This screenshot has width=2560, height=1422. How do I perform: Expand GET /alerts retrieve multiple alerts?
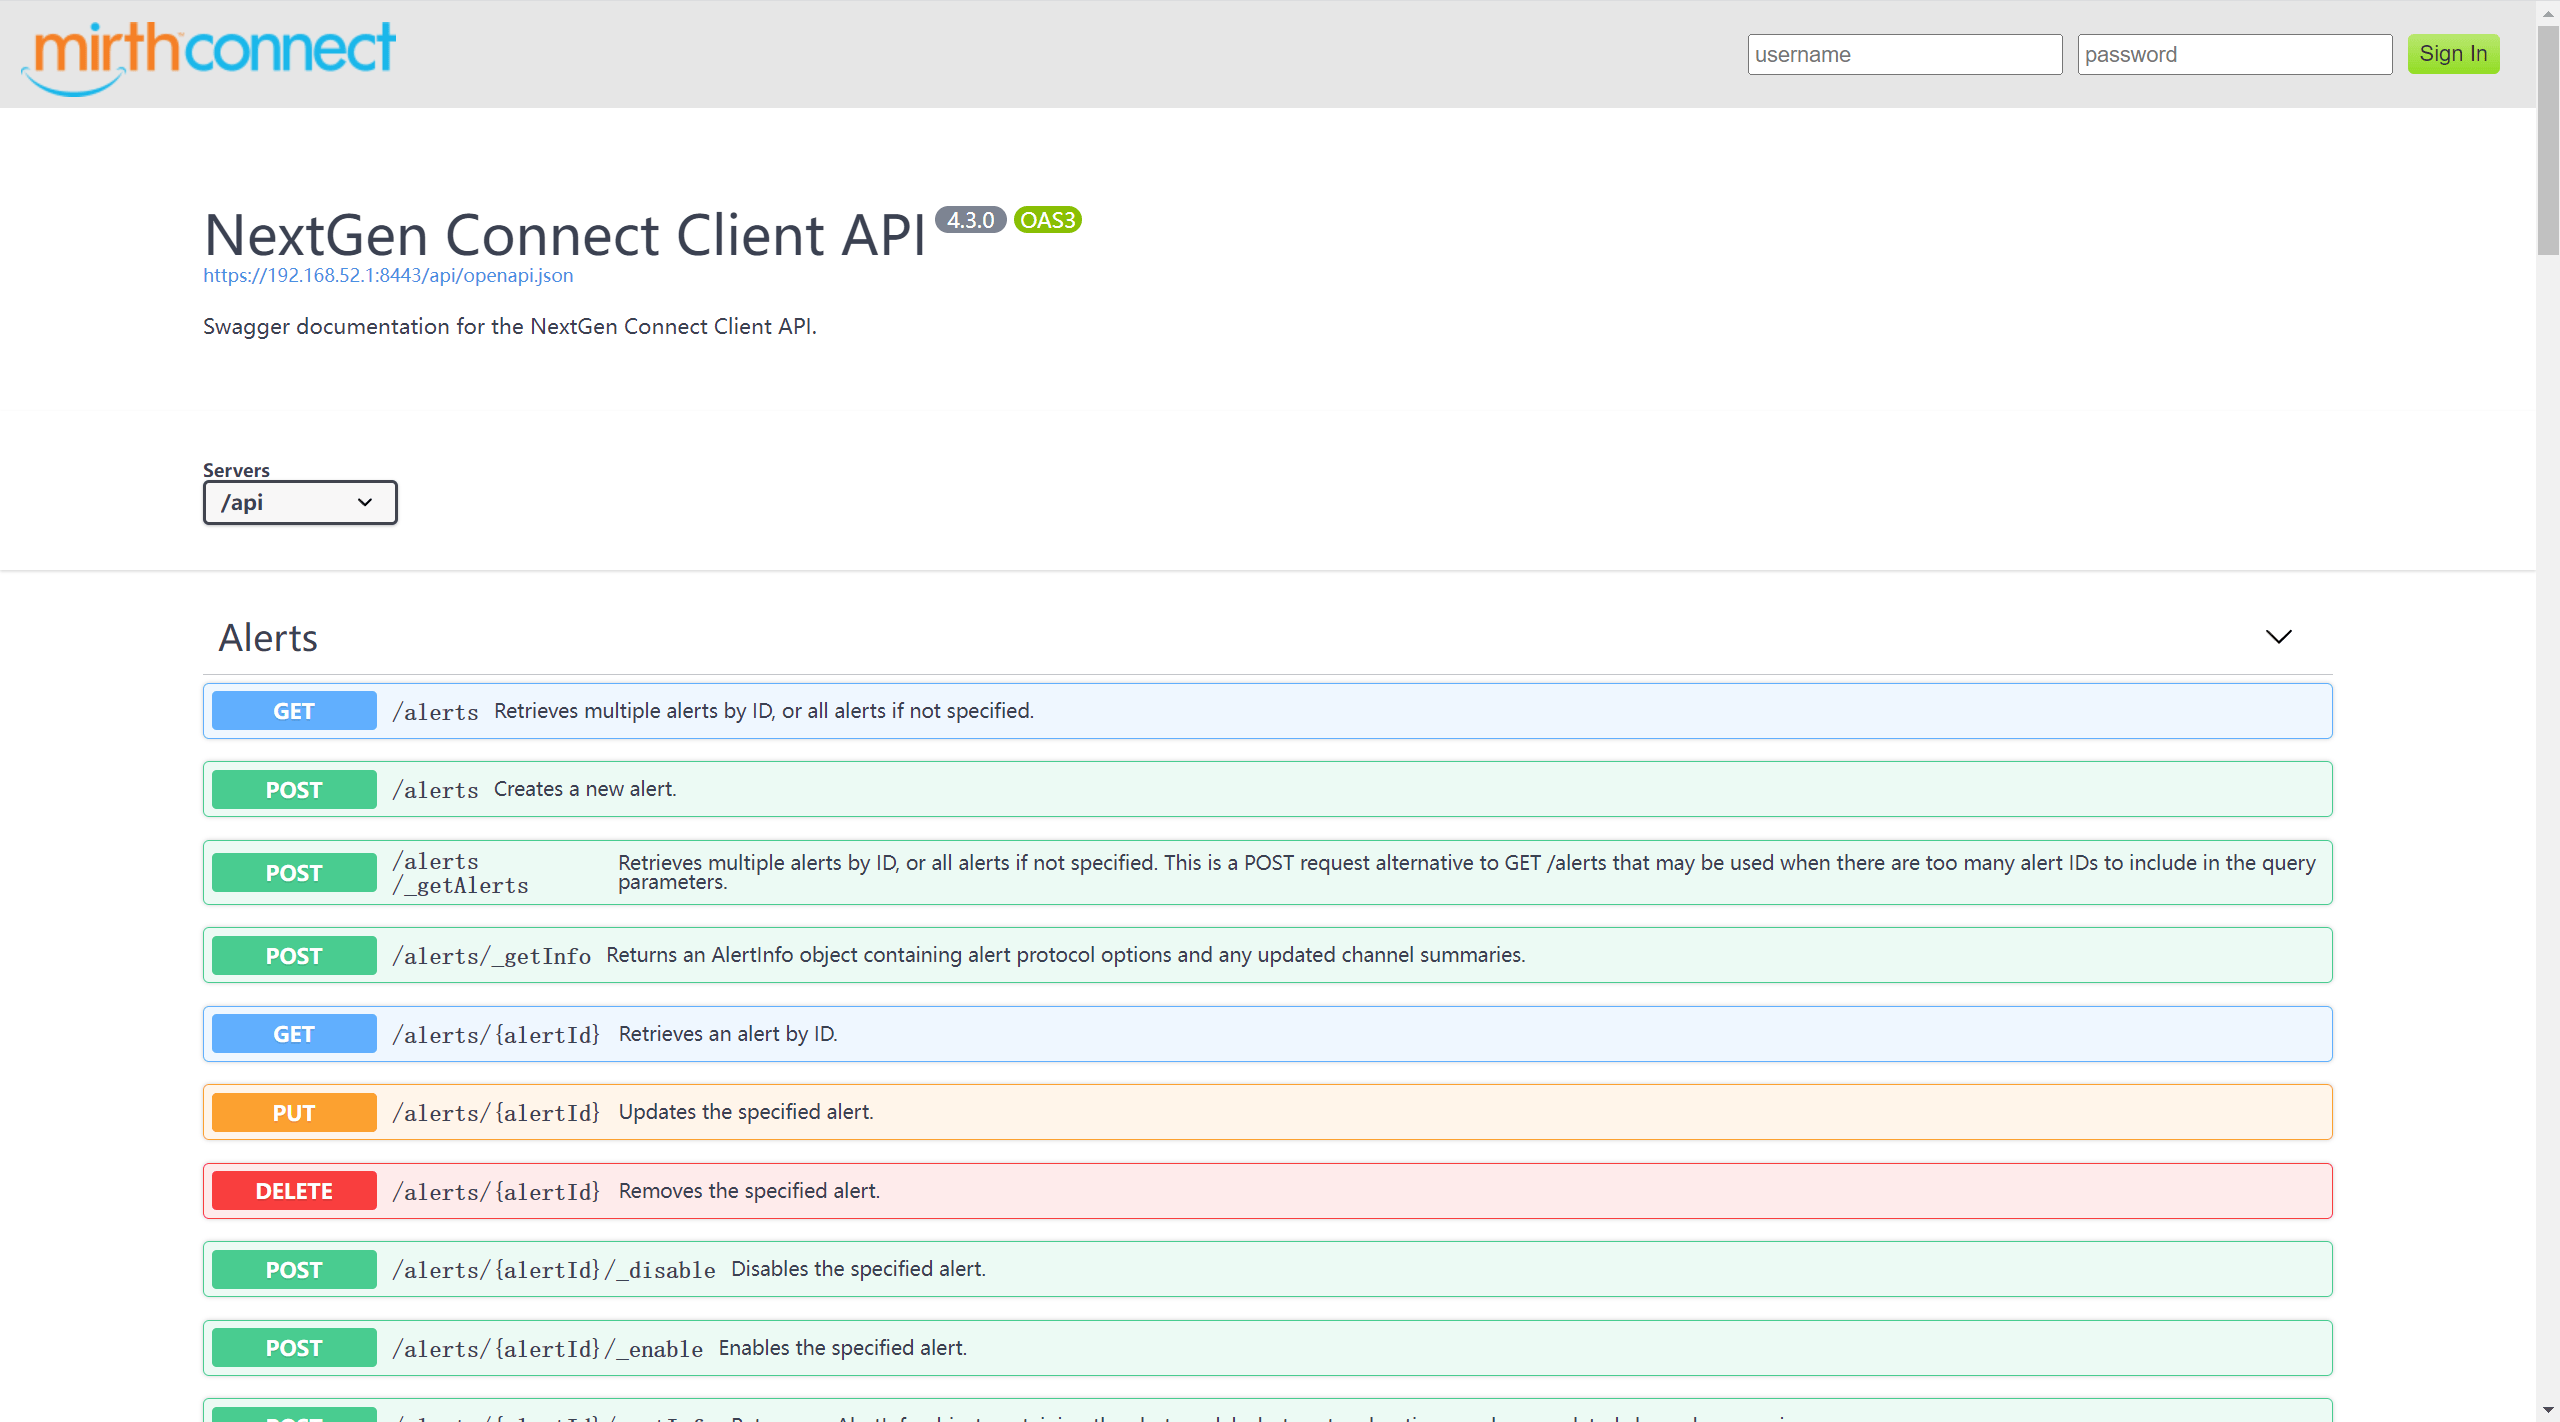tap(1267, 711)
